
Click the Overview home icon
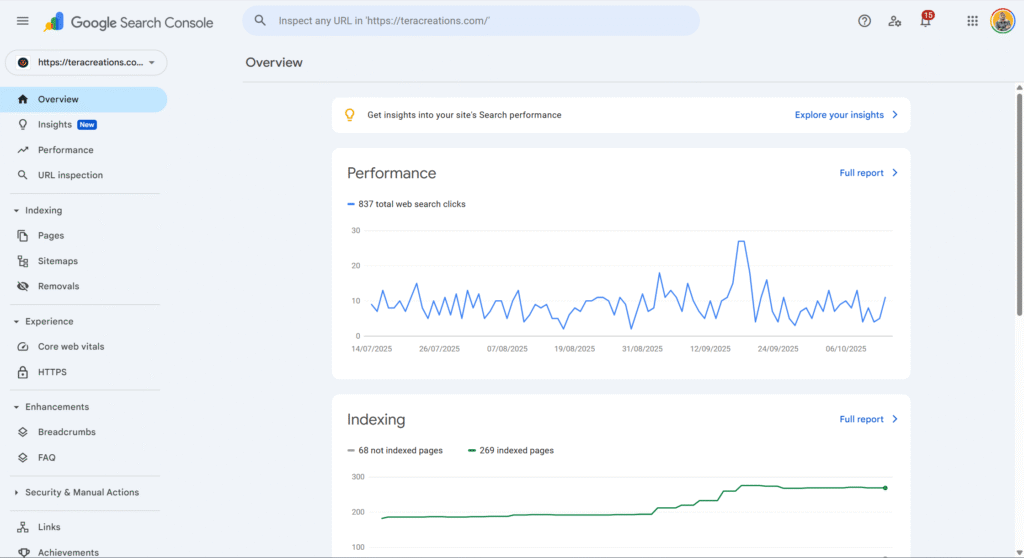(23, 99)
